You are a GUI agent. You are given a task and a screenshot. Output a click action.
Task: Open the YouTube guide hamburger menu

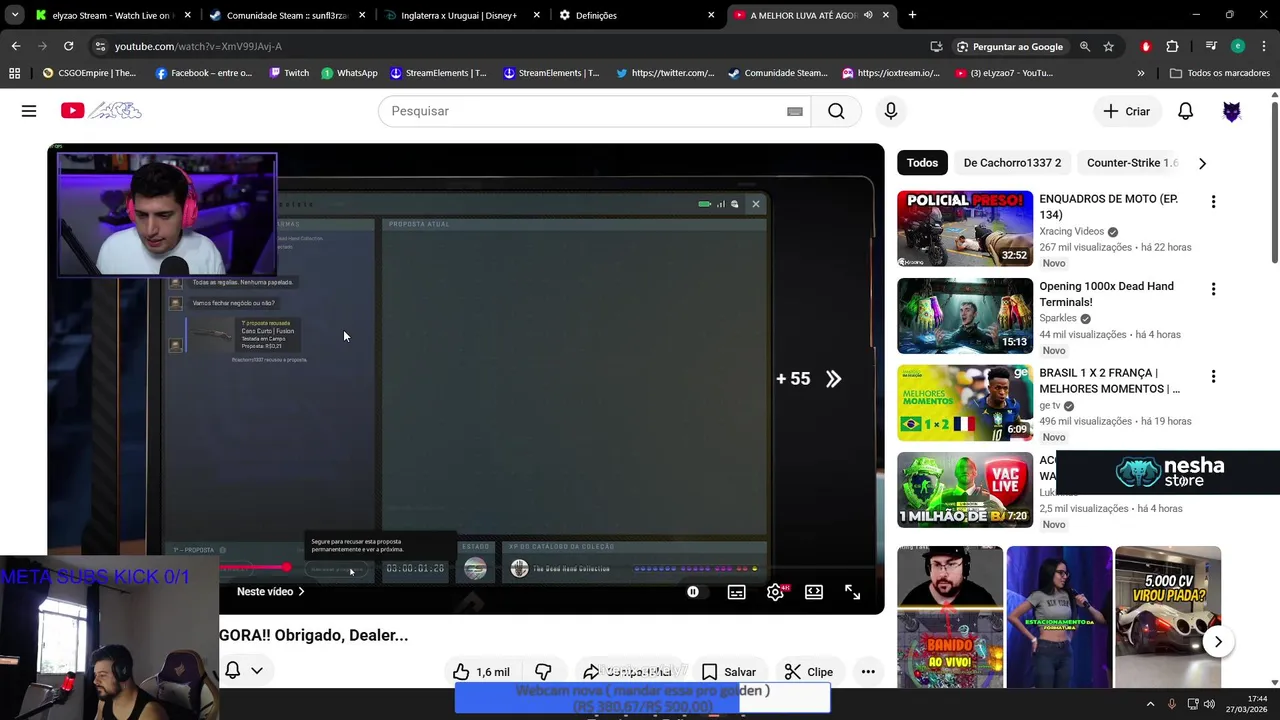tap(29, 111)
